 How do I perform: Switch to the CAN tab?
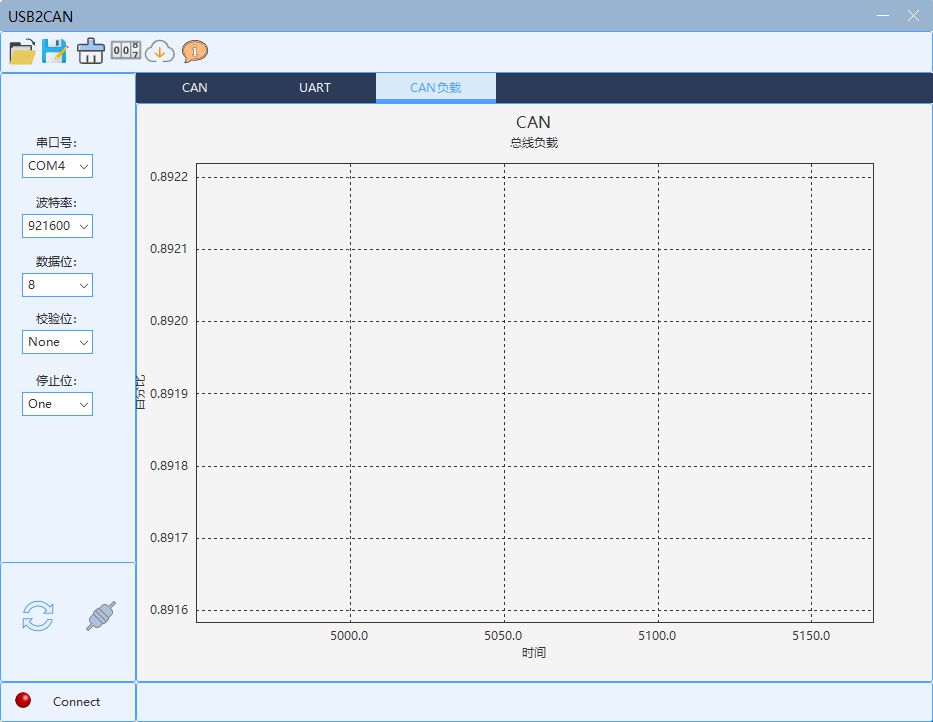pyautogui.click(x=195, y=88)
